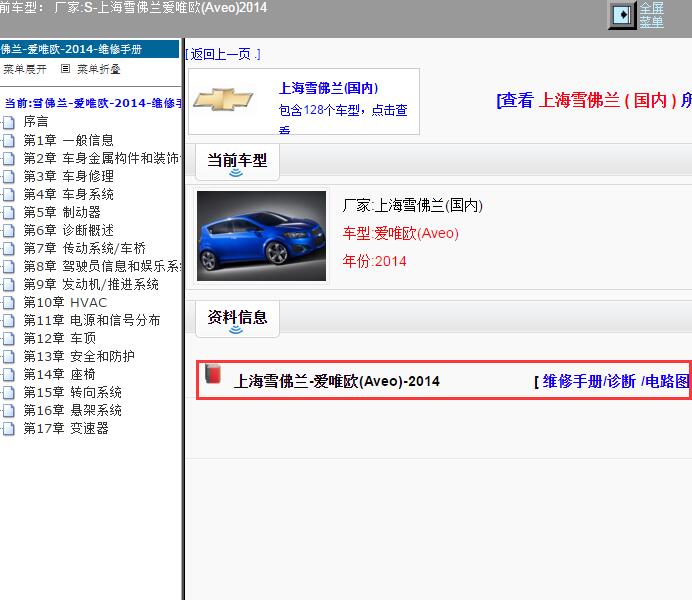Click page icon beside 第16章 悬架系统
This screenshot has height=600, width=692.
click(x=9, y=412)
